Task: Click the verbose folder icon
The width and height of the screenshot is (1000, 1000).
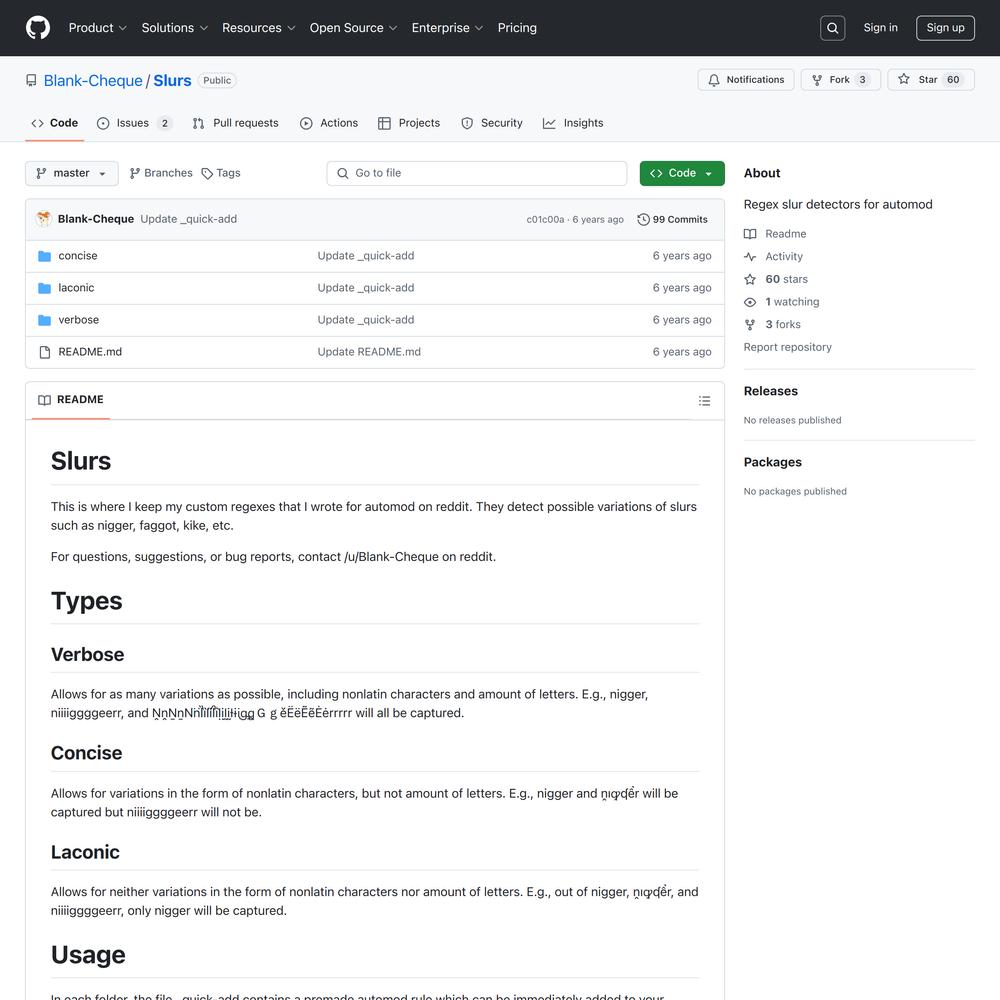Action: click(44, 320)
